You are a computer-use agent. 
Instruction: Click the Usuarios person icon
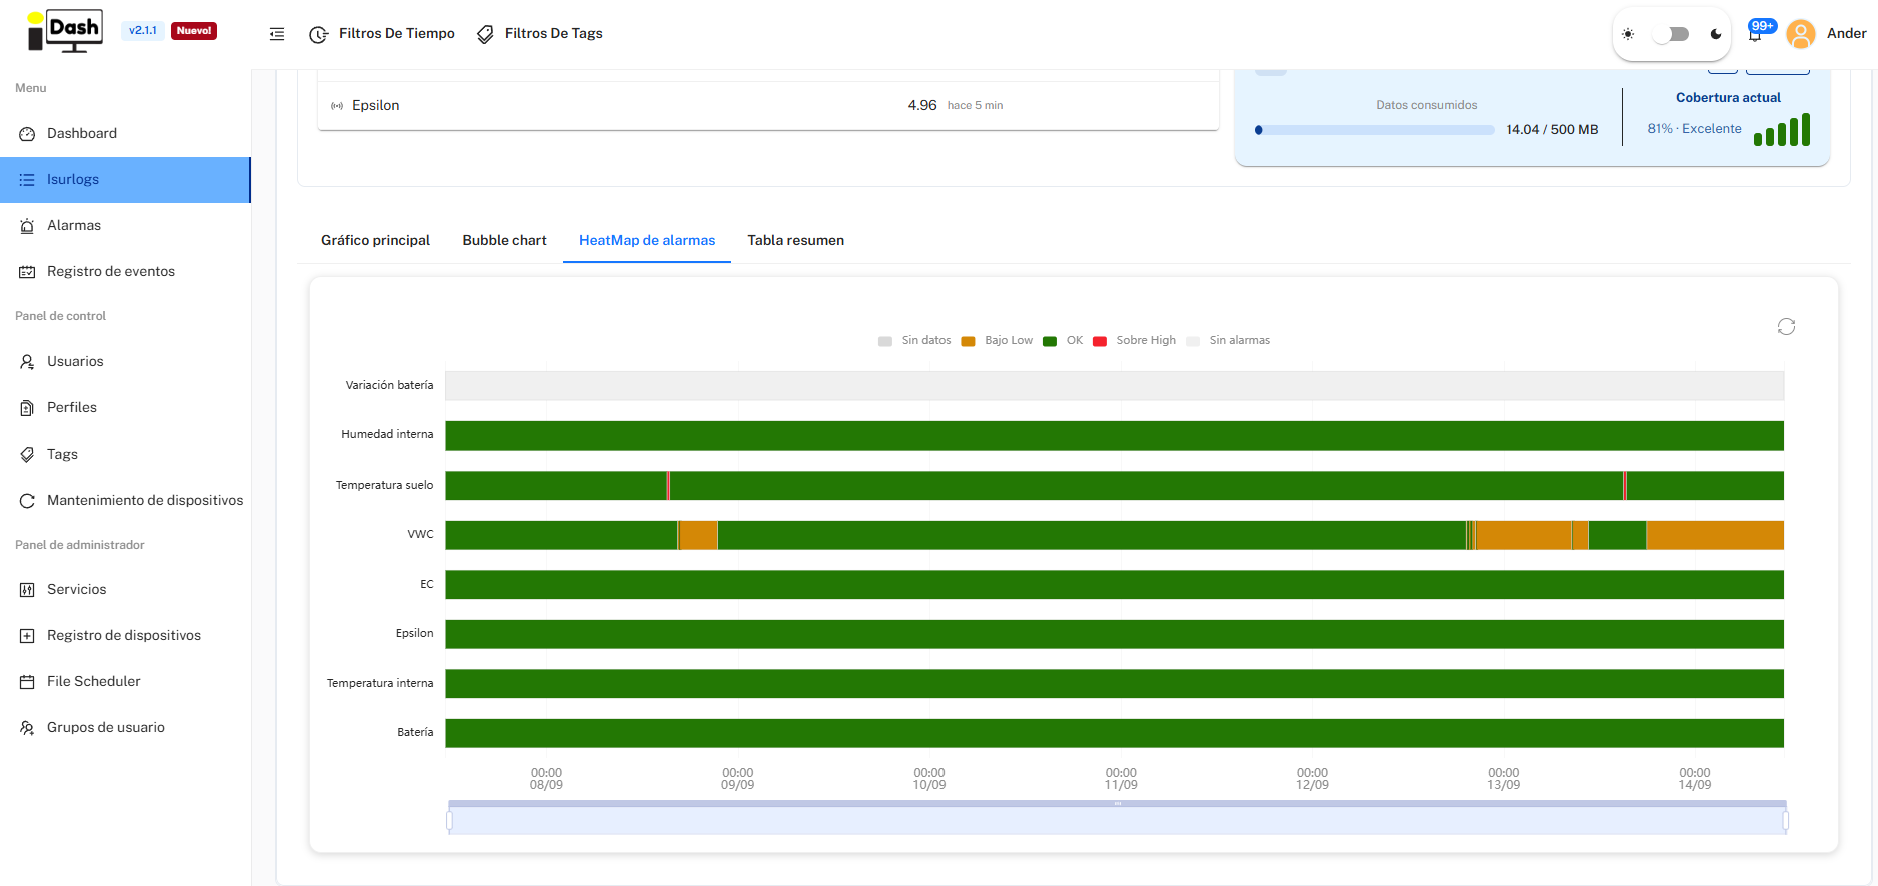27,362
